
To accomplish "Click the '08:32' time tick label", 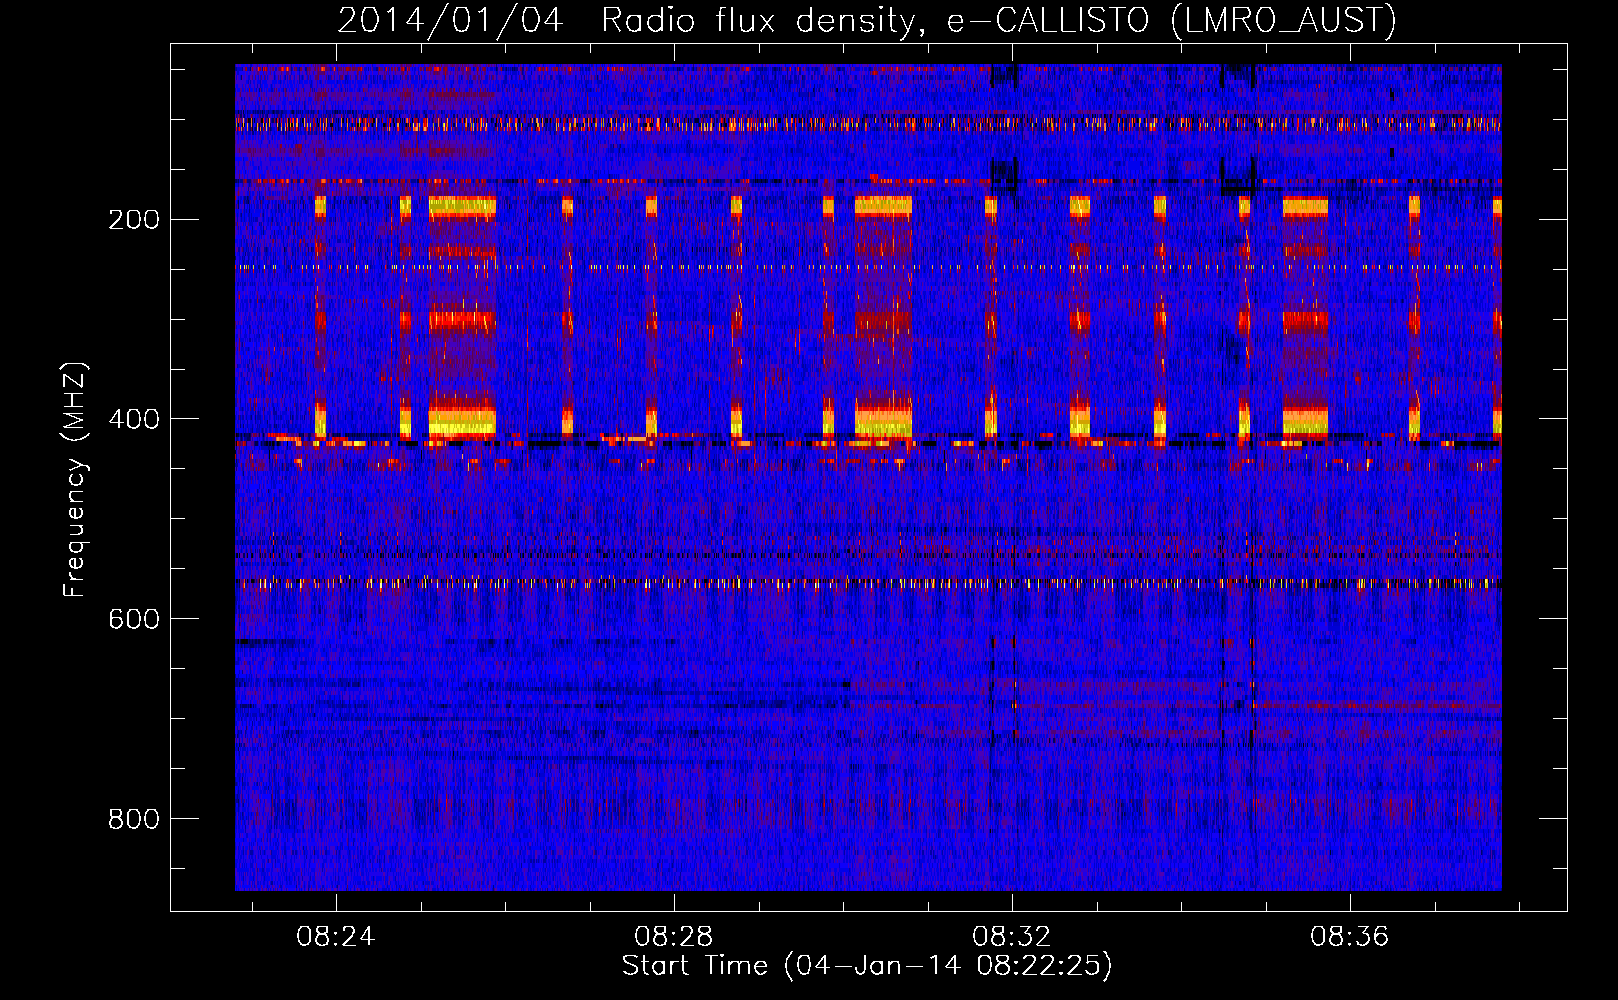I will [1012, 936].
